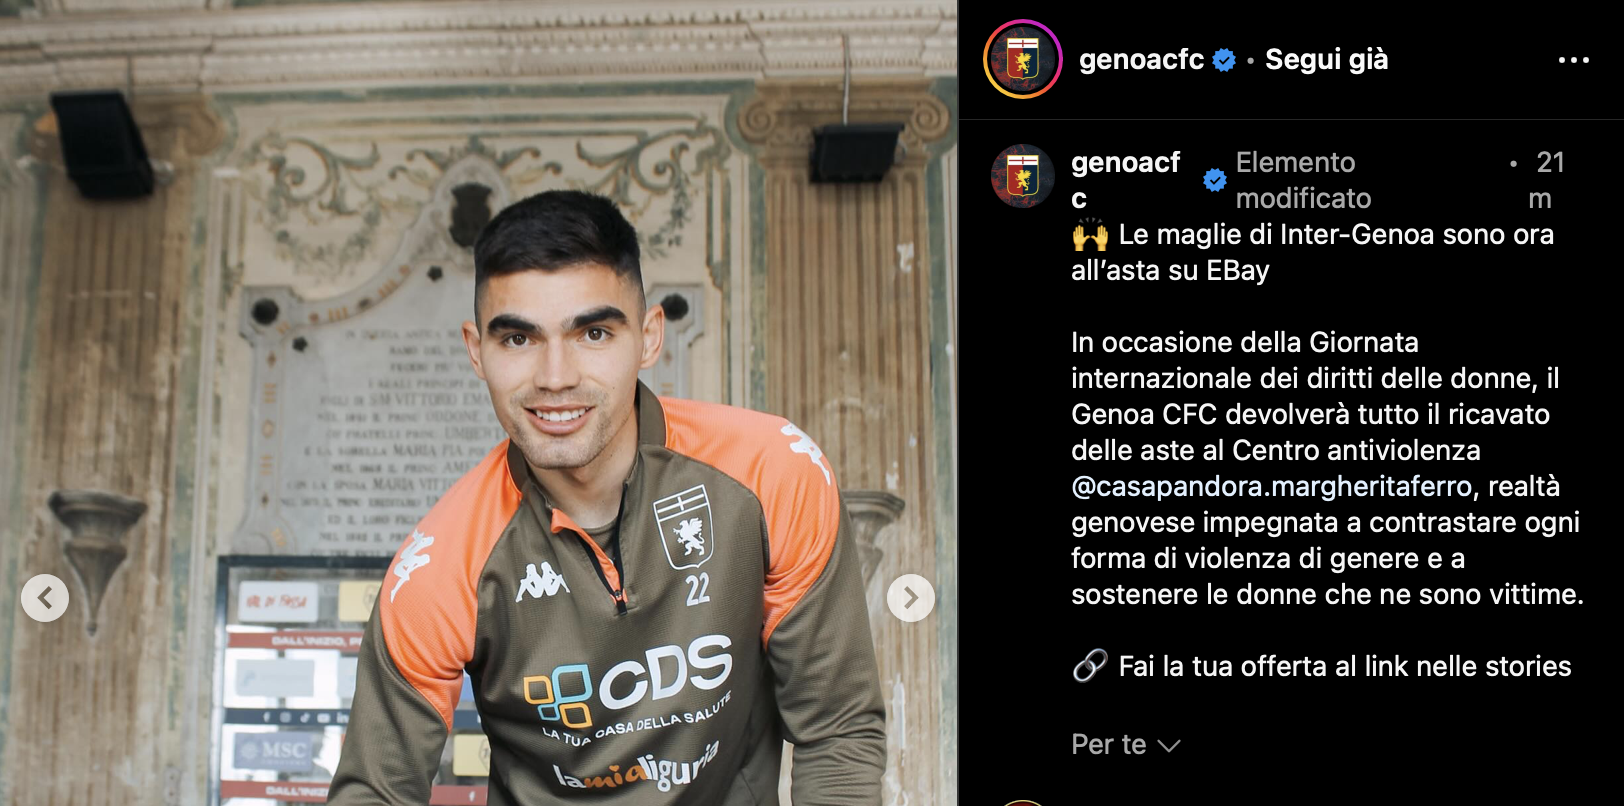The image size is (1624, 806).
Task: Expand the Per te comments filter
Action: [1126, 745]
